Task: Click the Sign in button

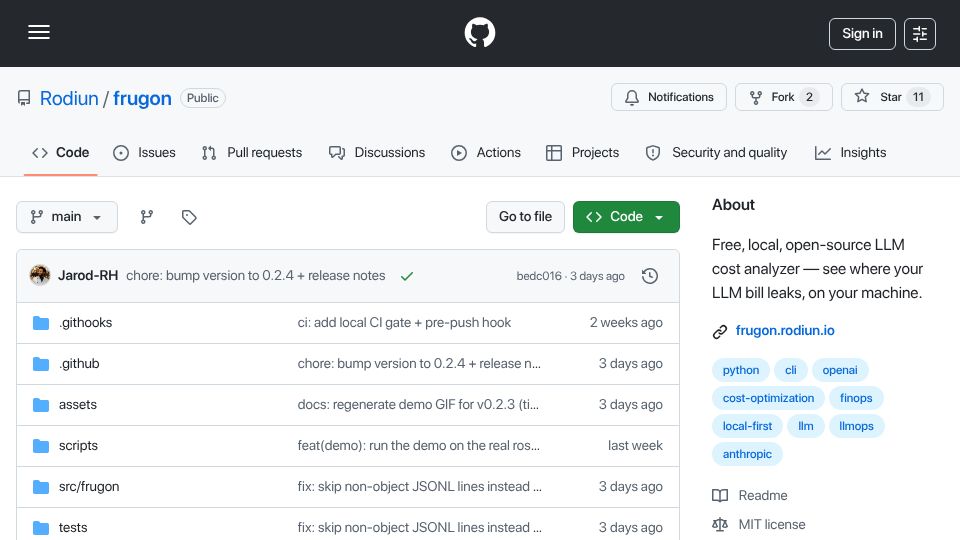Action: click(862, 34)
